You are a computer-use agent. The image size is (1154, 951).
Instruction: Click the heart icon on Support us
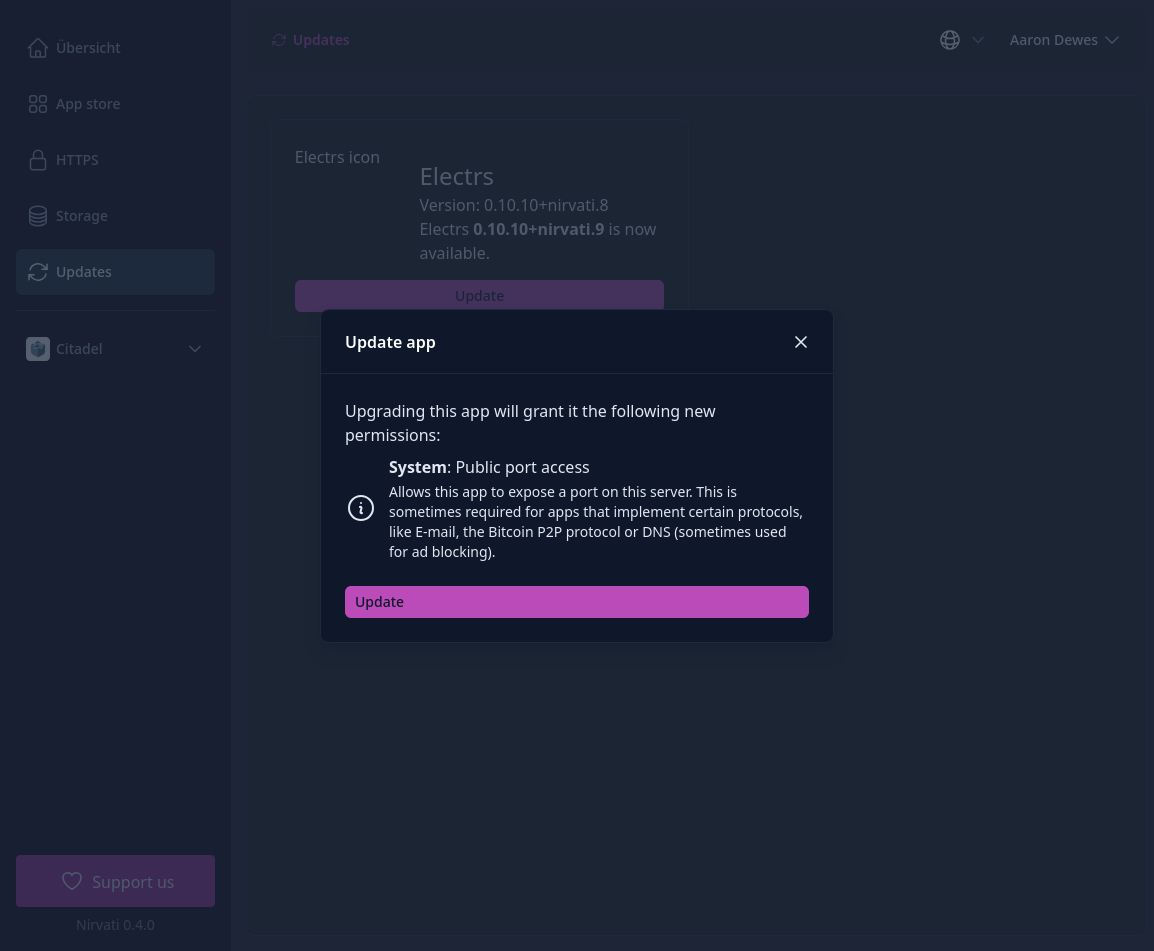coord(72,881)
